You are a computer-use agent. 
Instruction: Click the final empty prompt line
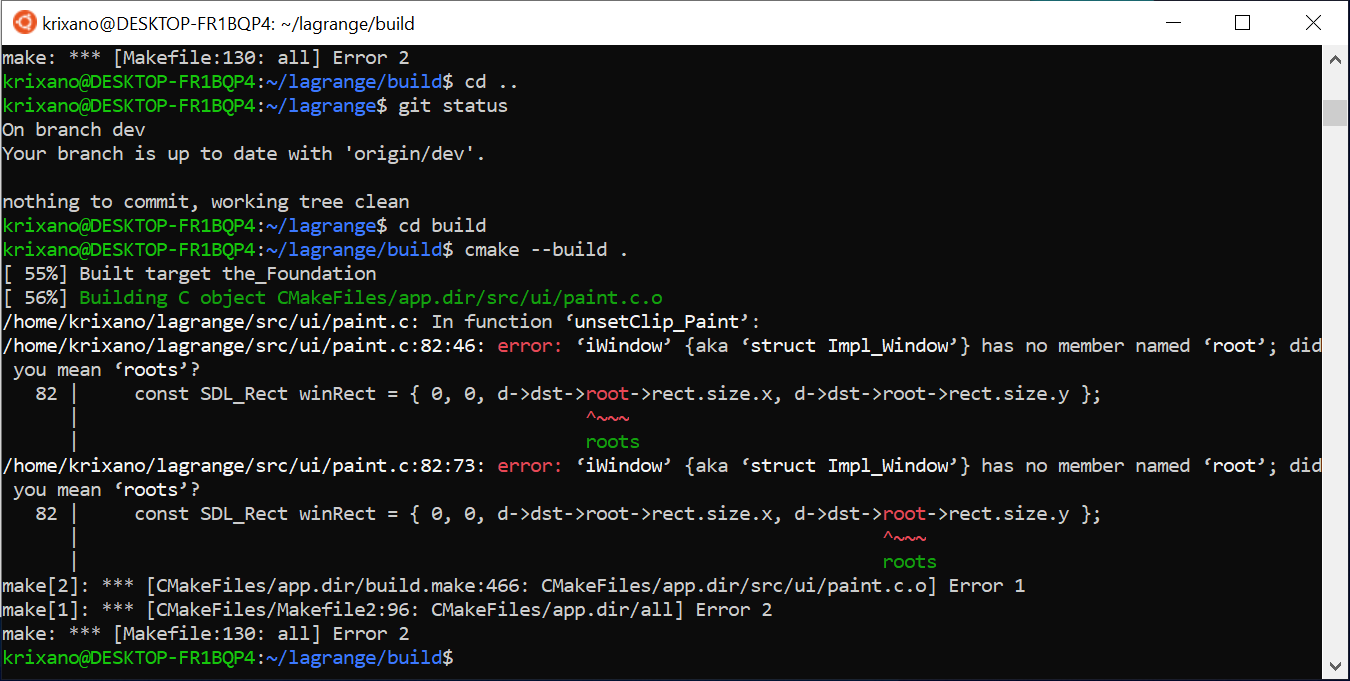coord(228,658)
